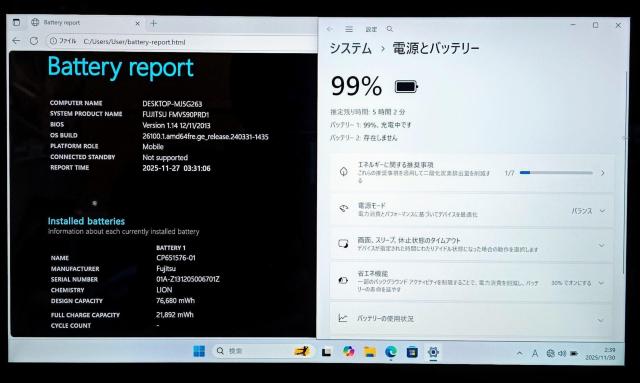640x383 pixels.
Task: Click the 省エネ機能 energy saver icon
Action: click(343, 280)
